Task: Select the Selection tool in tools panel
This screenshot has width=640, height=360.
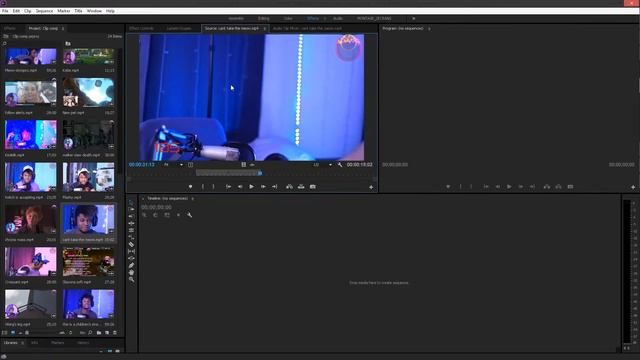Action: click(131, 202)
